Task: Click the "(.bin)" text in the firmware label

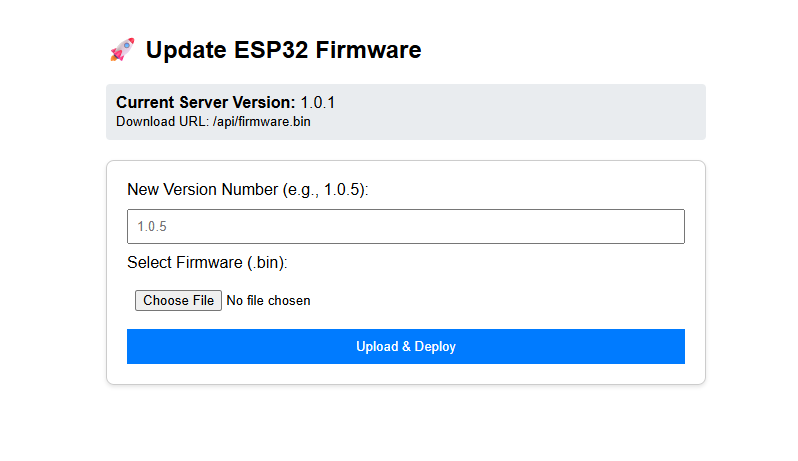Action: [267, 263]
